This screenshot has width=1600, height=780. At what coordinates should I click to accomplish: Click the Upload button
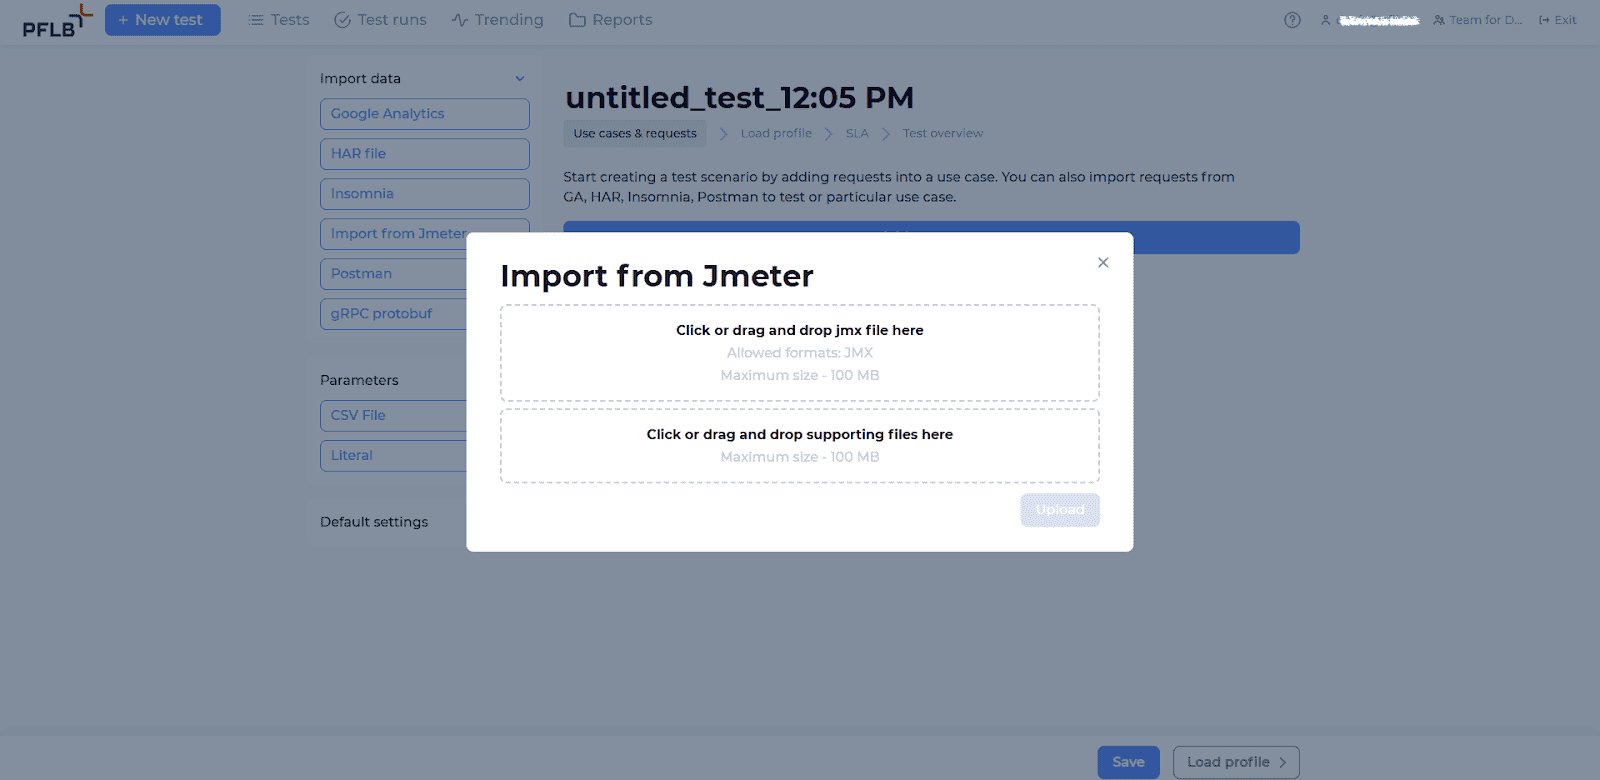pos(1060,510)
